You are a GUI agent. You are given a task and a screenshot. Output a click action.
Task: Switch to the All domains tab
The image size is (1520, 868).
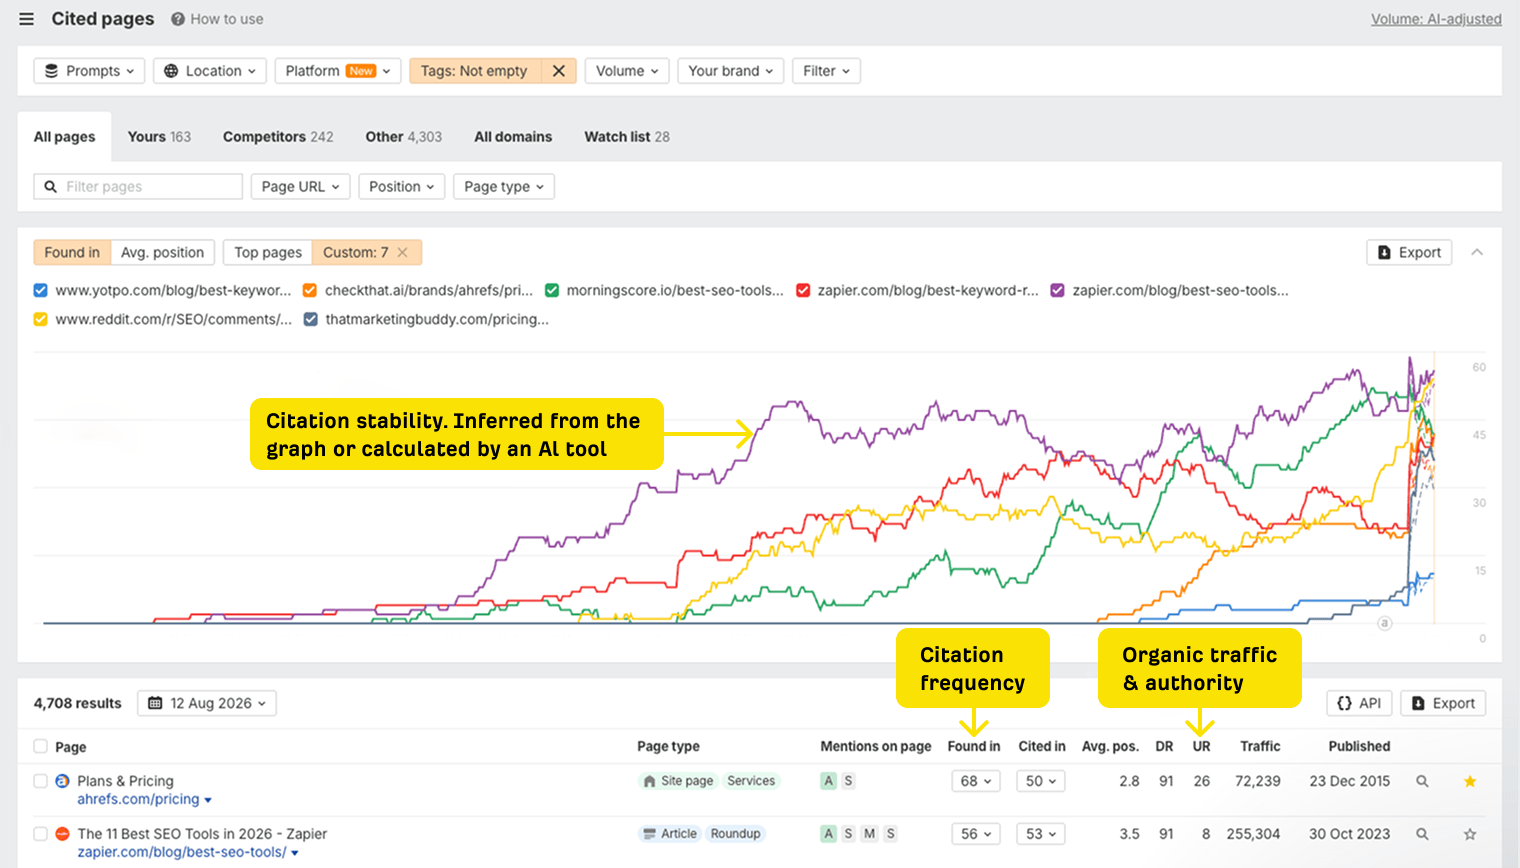pyautogui.click(x=513, y=137)
